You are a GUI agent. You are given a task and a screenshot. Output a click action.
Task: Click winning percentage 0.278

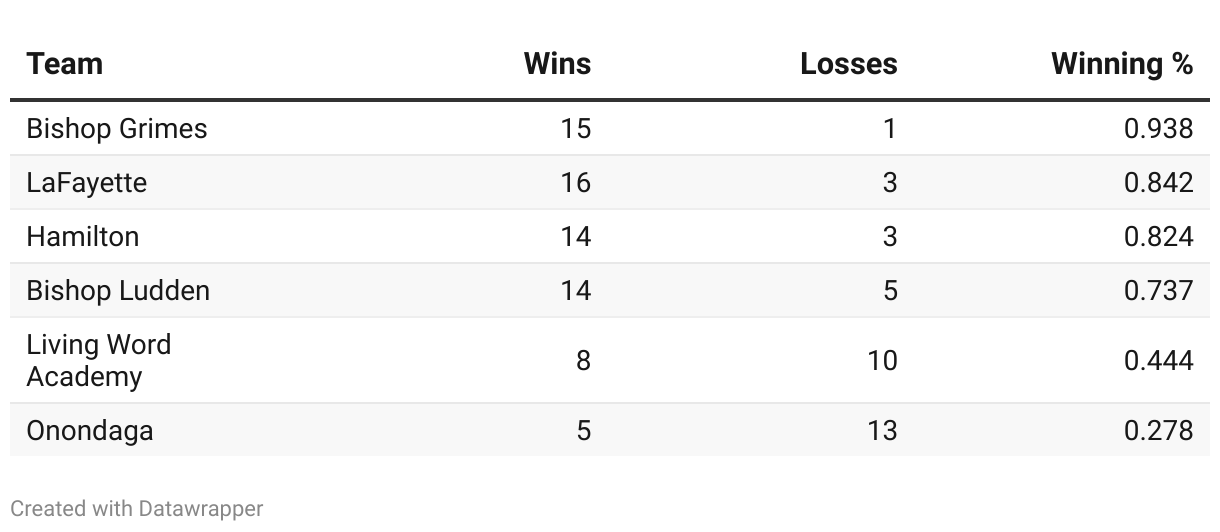pyautogui.click(x=1159, y=431)
